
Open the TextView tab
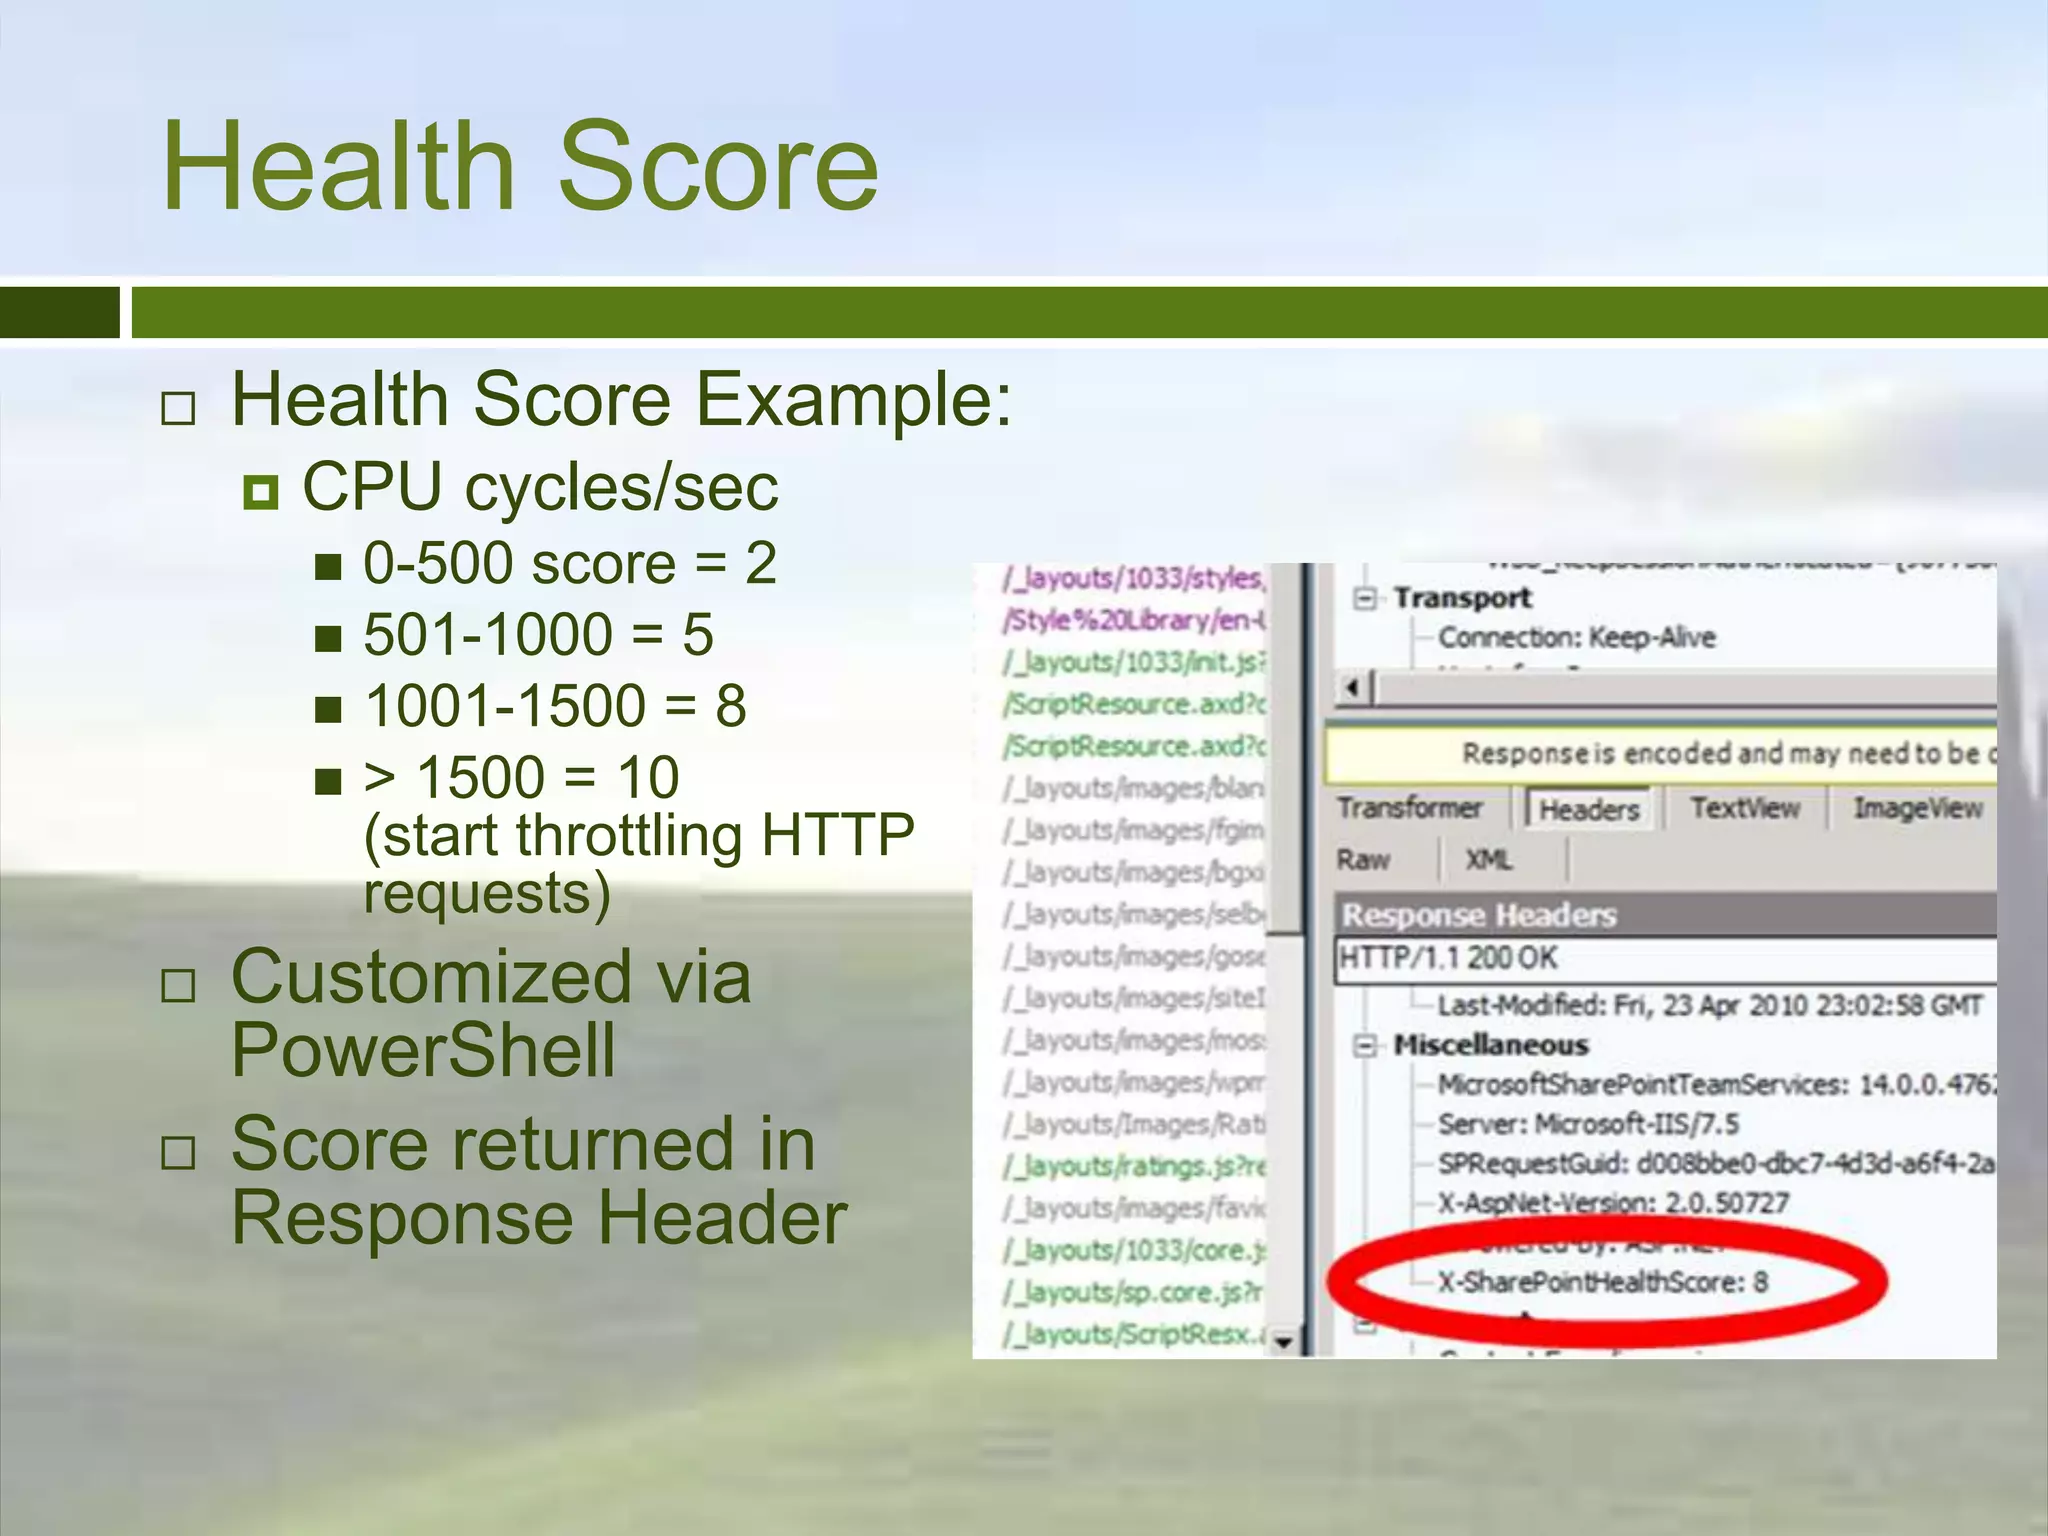point(1745,808)
